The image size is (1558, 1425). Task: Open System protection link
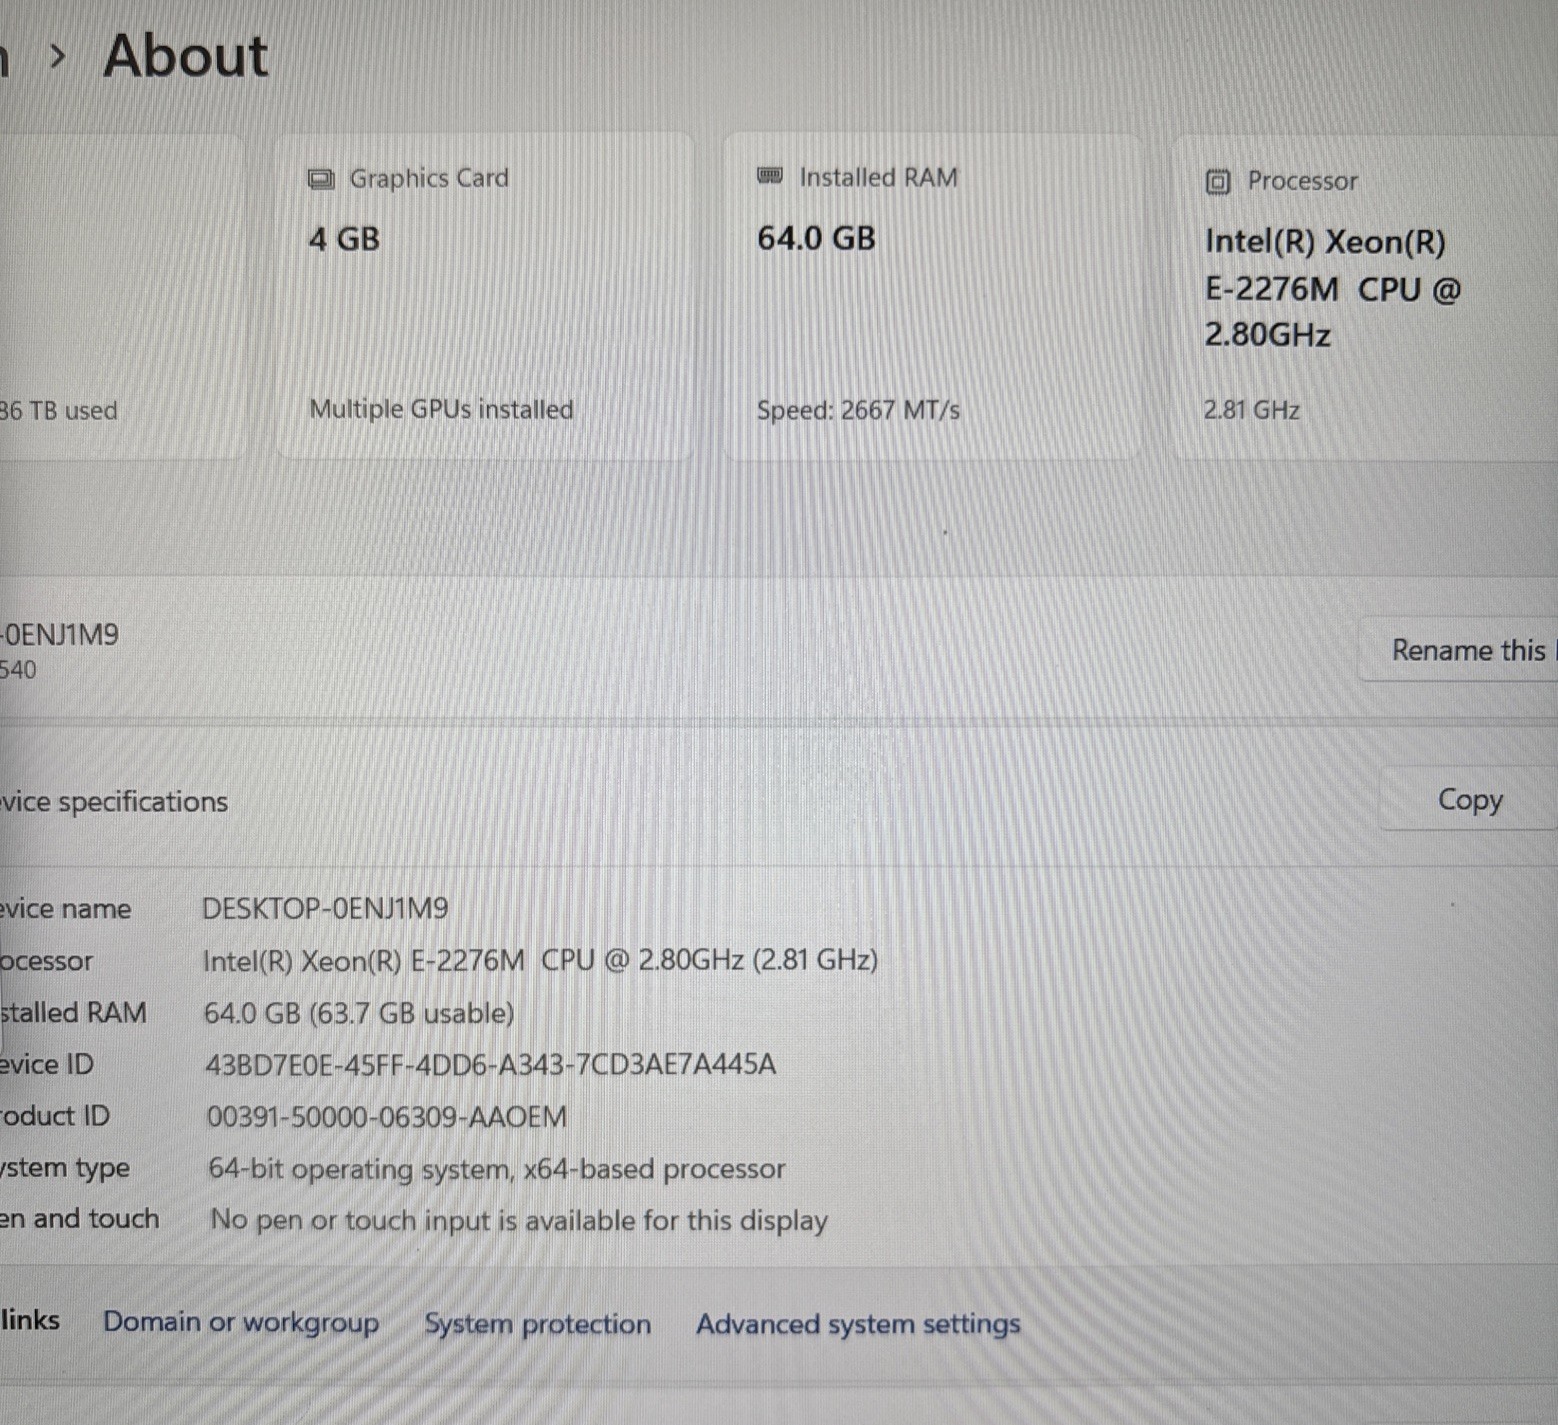pos(537,1324)
